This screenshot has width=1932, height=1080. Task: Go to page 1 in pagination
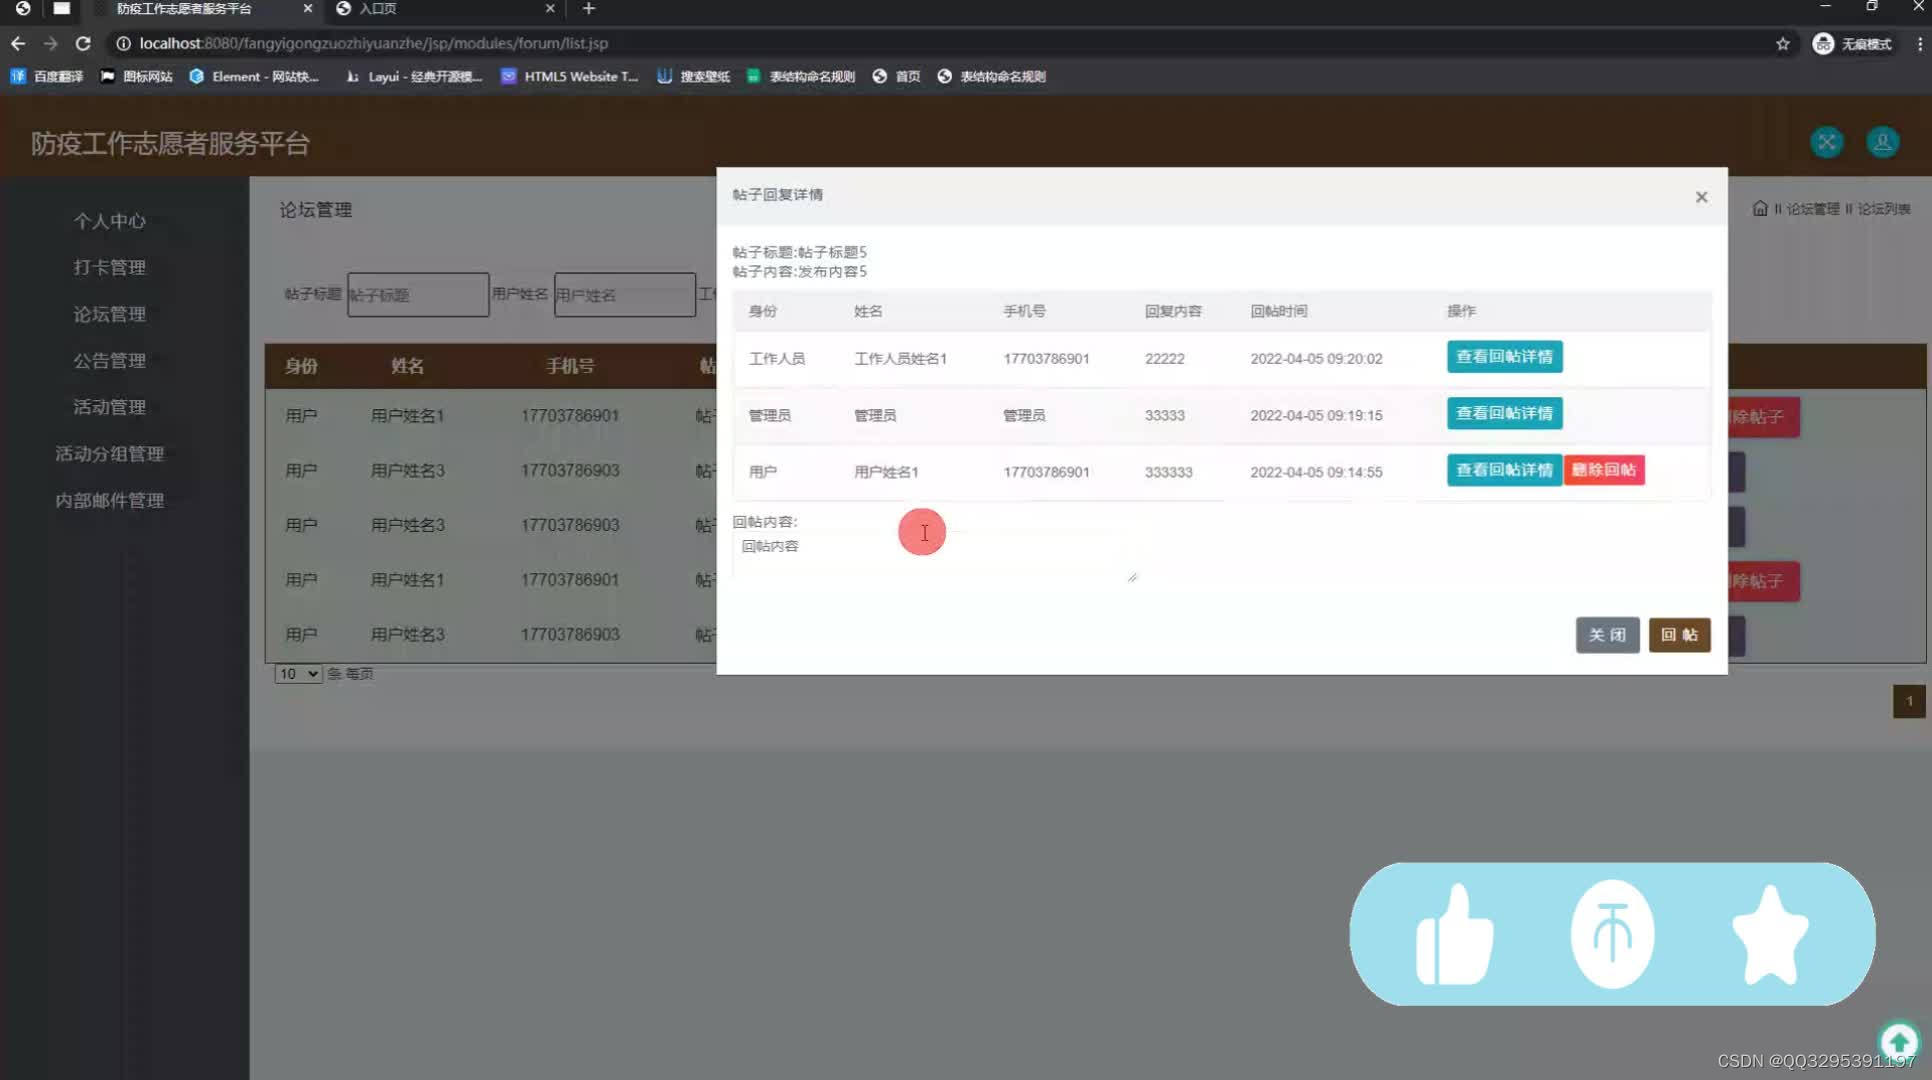1908,701
